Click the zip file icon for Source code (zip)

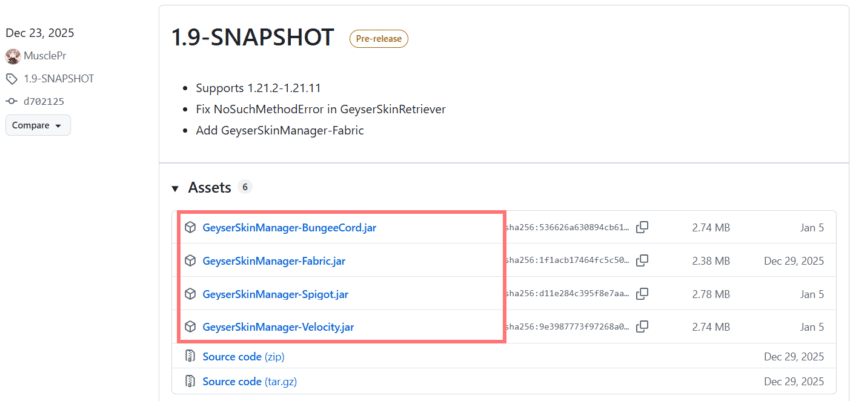point(190,357)
